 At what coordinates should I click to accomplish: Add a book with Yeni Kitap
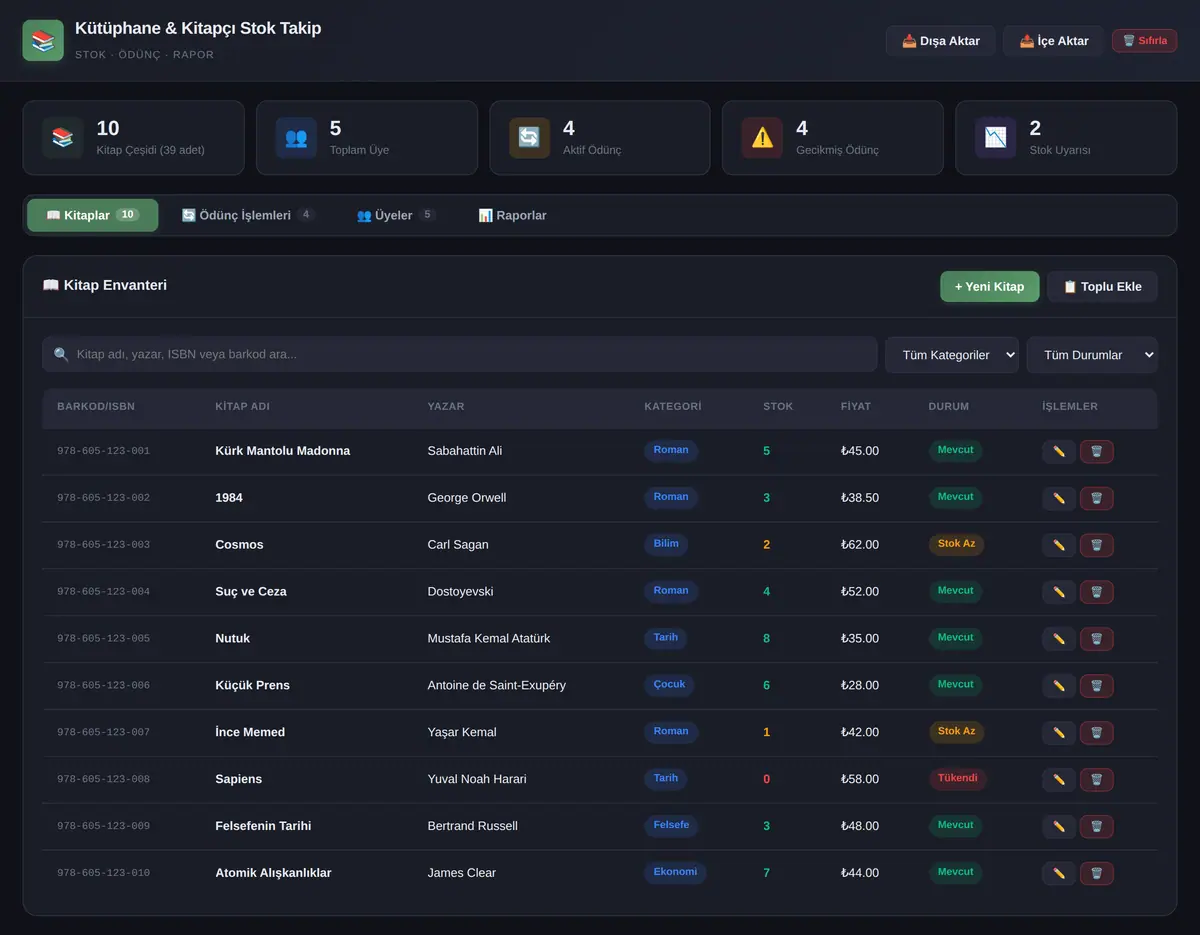coord(990,286)
